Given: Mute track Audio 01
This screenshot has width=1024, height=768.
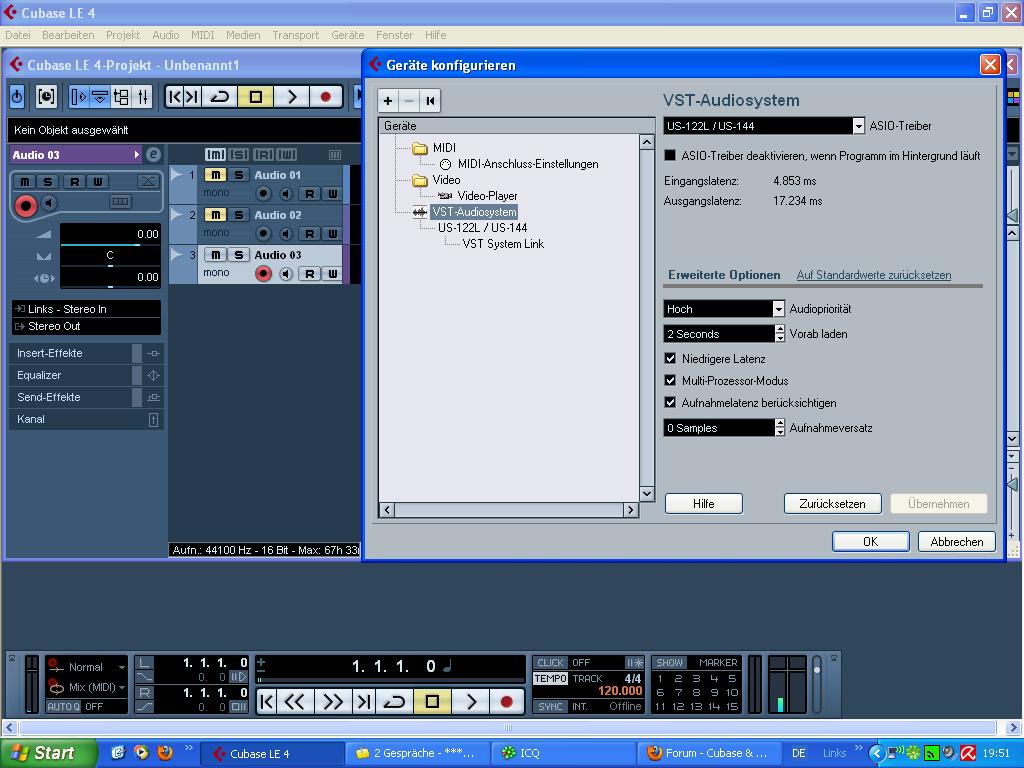Looking at the screenshot, I should pos(216,175).
